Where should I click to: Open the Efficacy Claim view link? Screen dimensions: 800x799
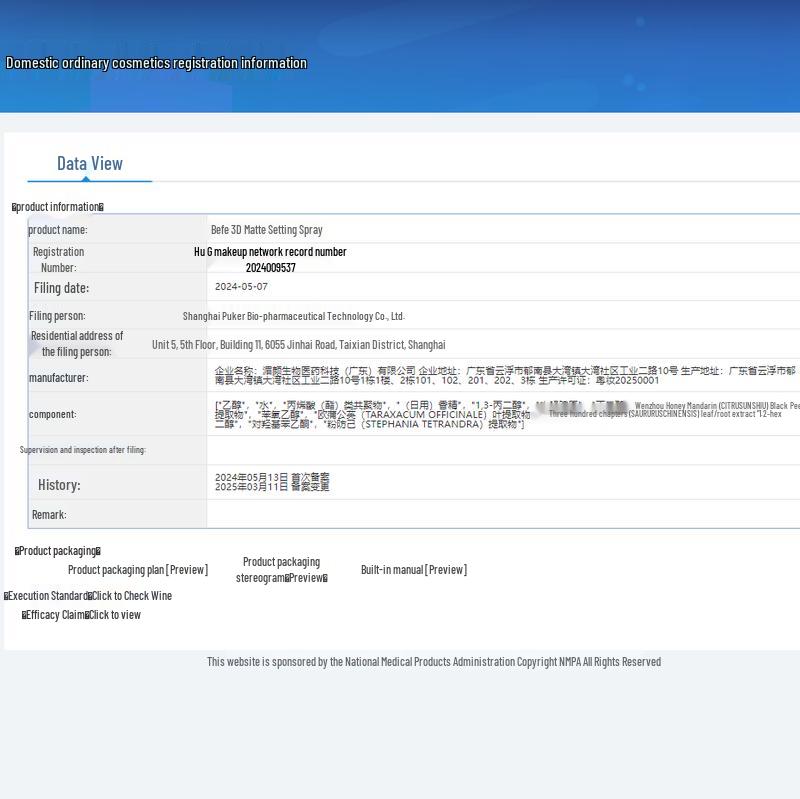click(114, 615)
